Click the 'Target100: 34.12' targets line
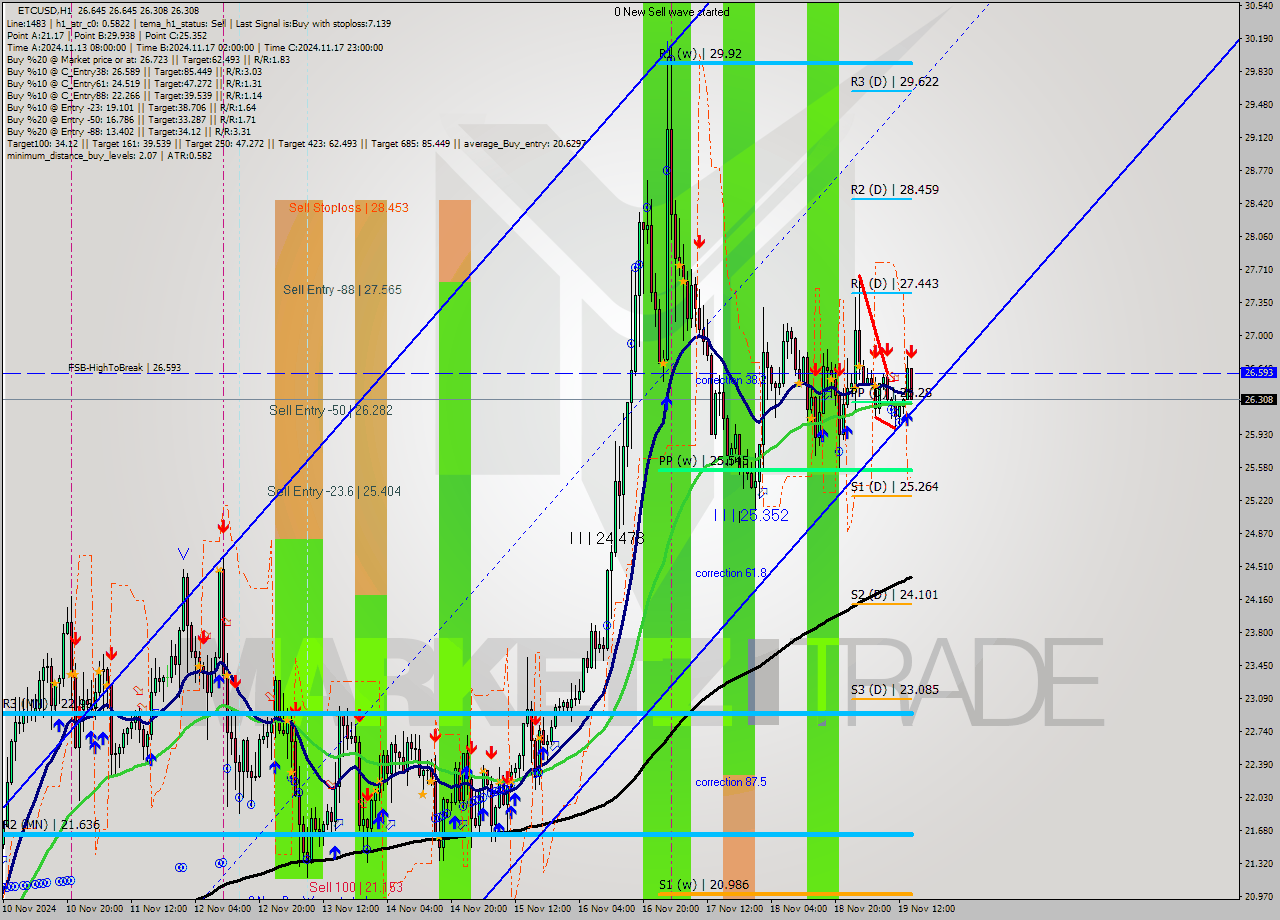This screenshot has height=920, width=1280. [x=296, y=143]
